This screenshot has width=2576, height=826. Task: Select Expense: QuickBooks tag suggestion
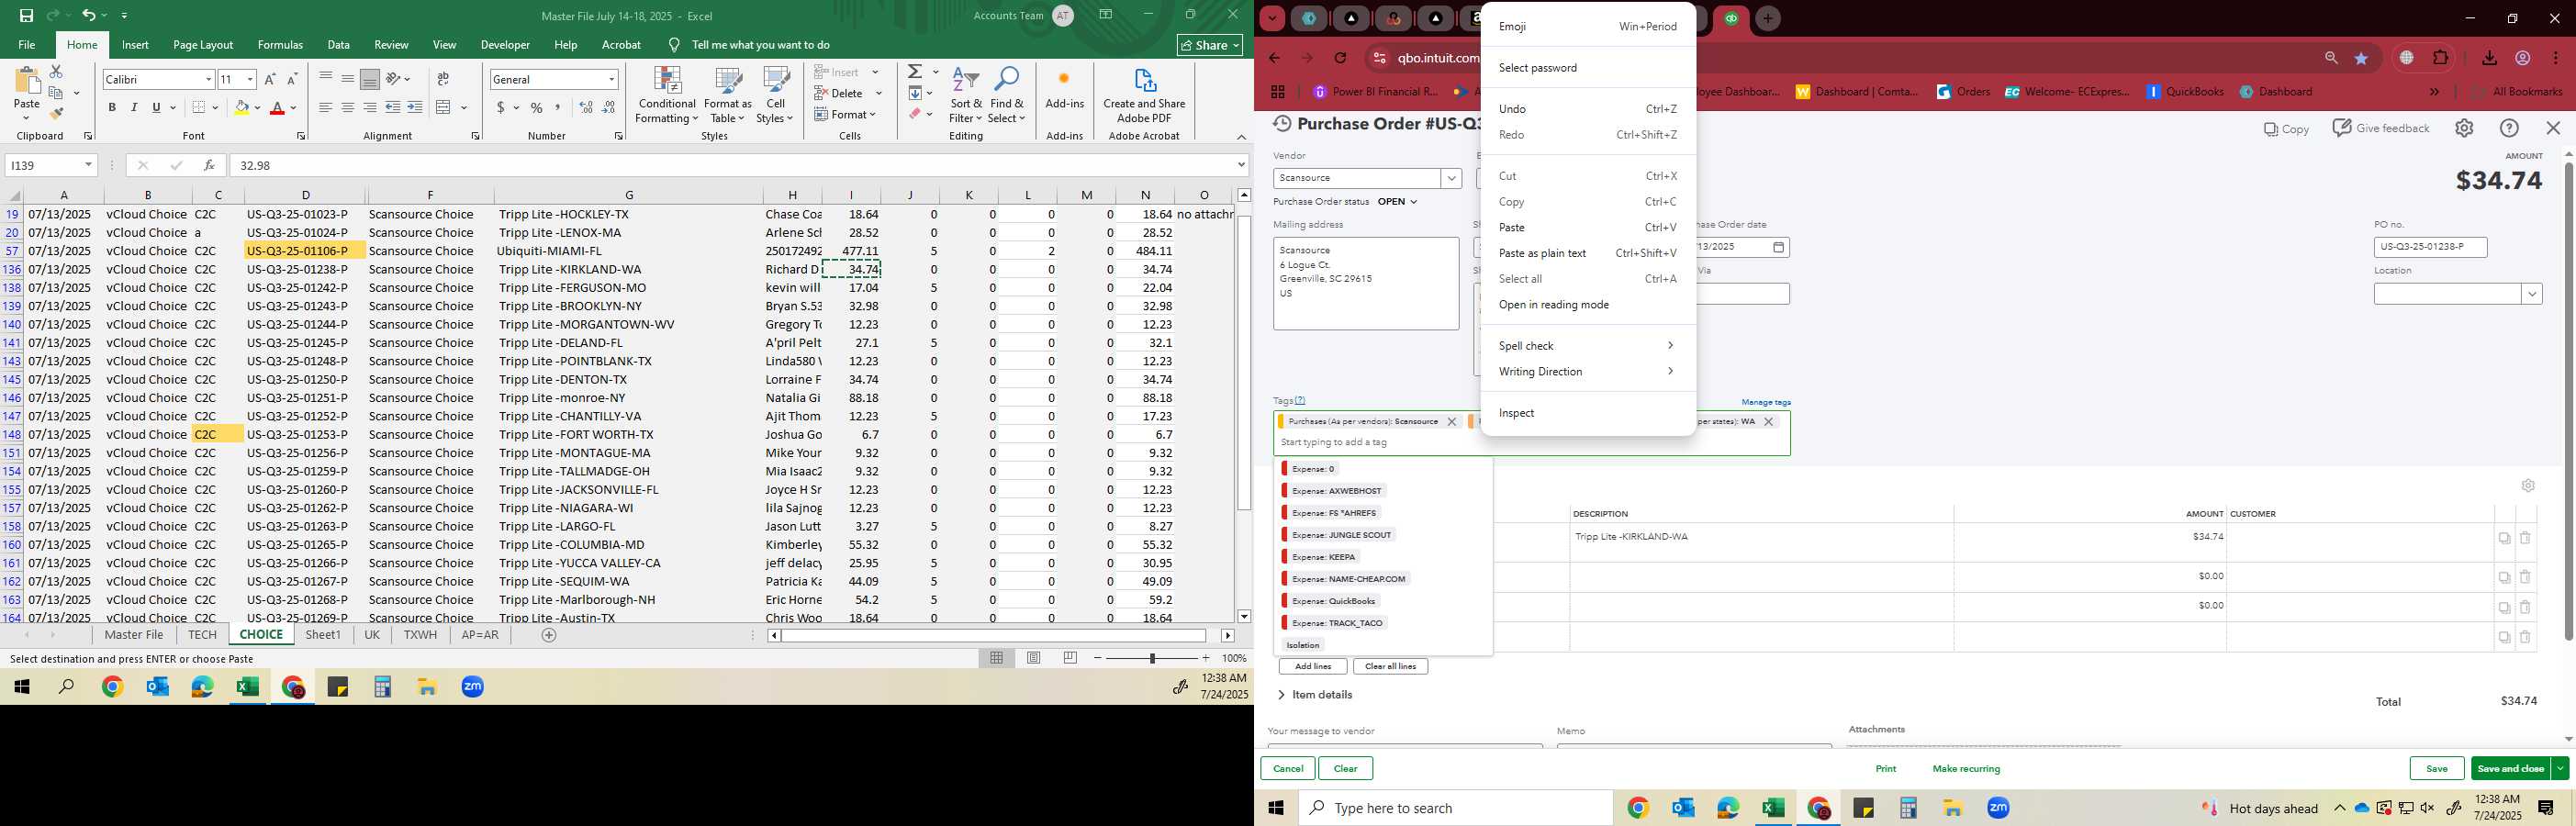click(x=1333, y=601)
